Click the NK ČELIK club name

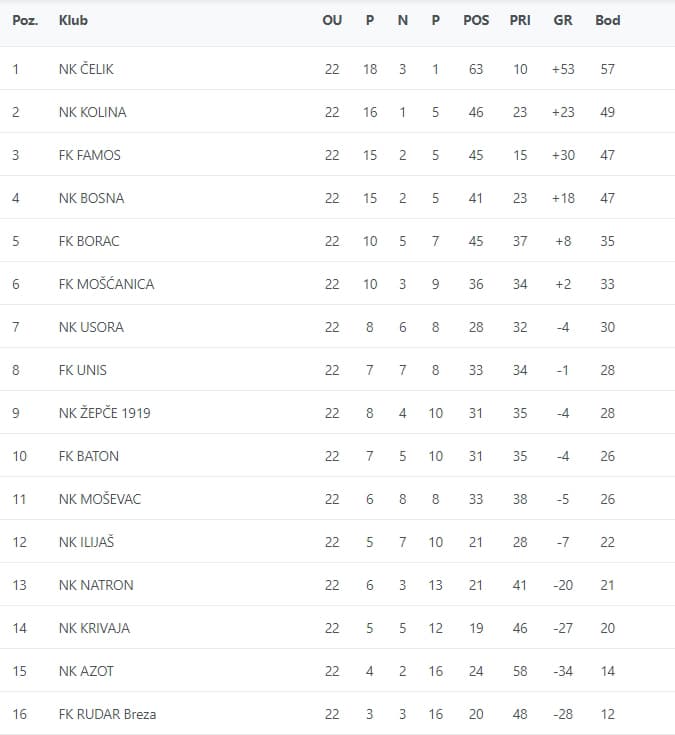point(93,69)
